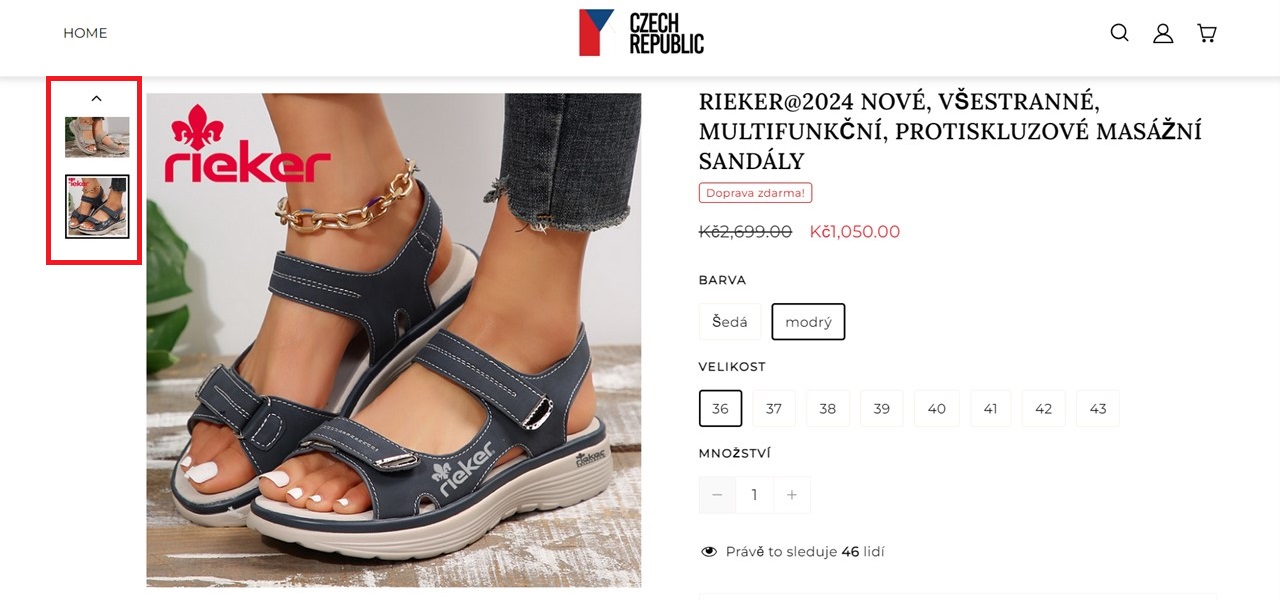Click the Czech Republic store logo
The width and height of the screenshot is (1280, 600).
click(641, 32)
